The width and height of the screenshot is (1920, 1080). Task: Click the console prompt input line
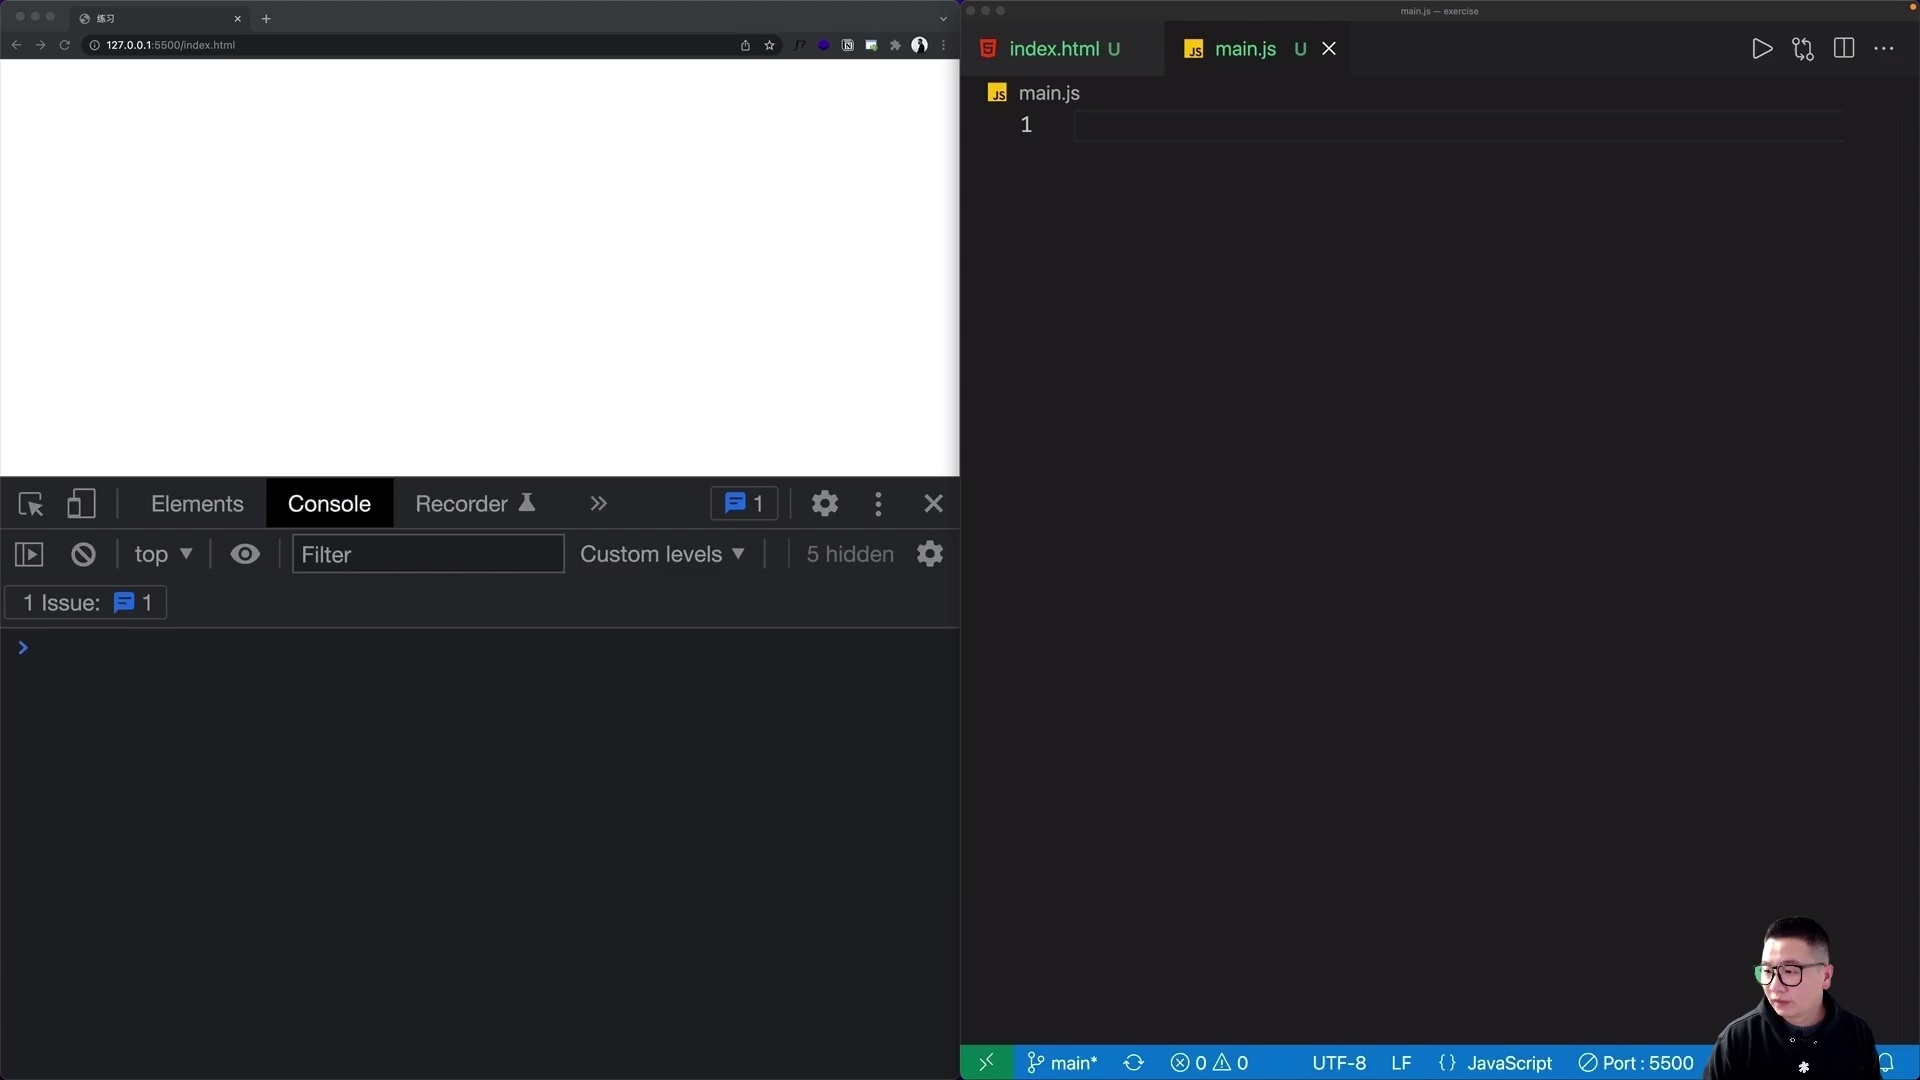(490, 648)
